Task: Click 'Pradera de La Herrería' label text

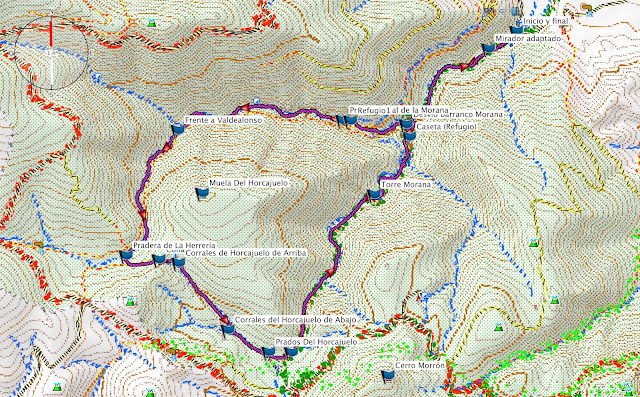Action: [174, 245]
